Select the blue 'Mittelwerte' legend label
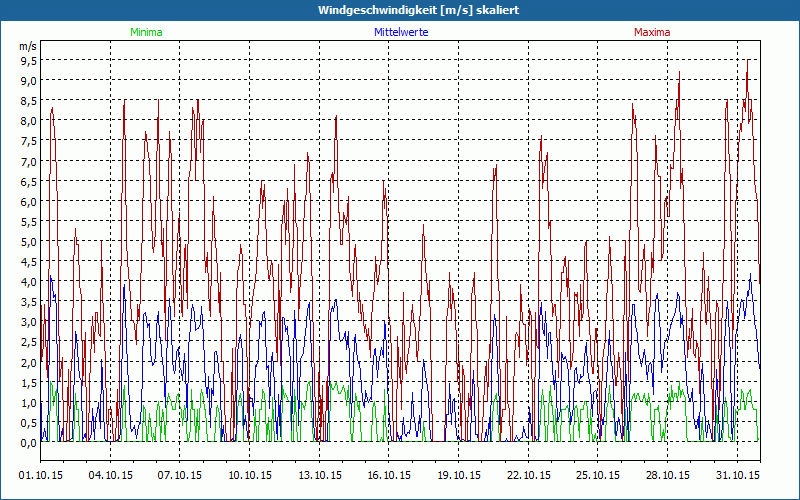 401,32
